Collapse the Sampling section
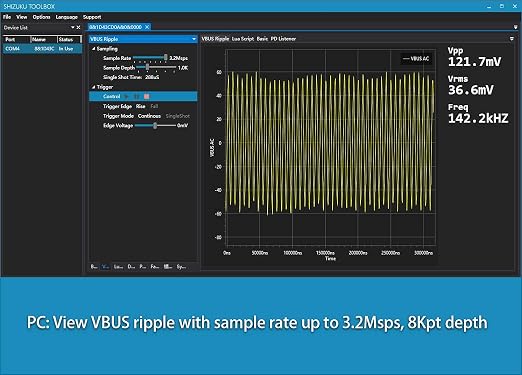Image resolution: width=522 pixels, height=375 pixels. click(94, 49)
